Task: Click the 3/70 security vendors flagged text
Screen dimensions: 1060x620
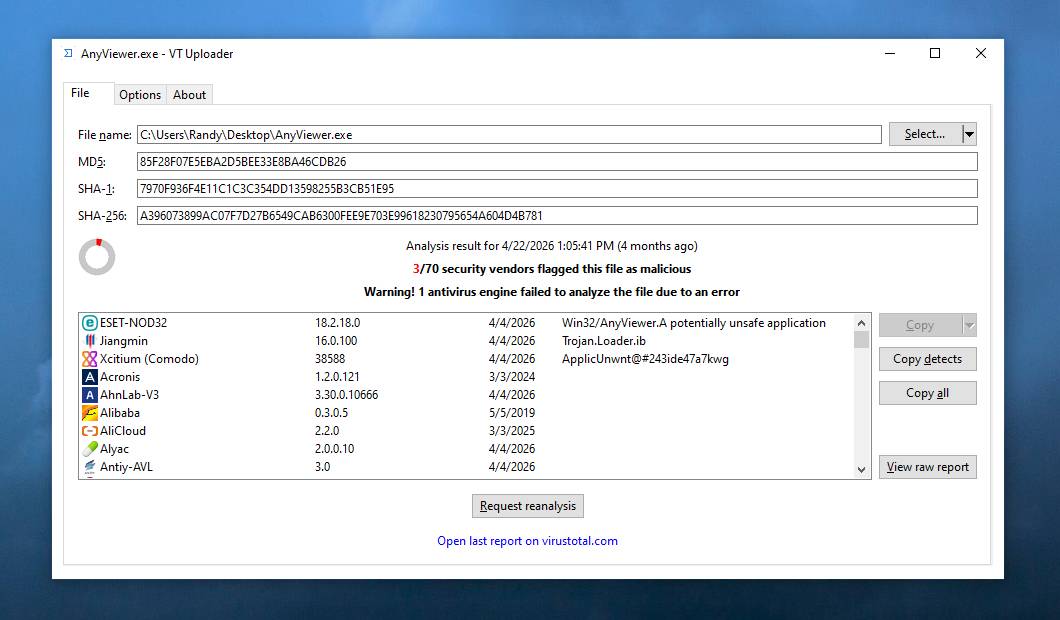Action: click(552, 269)
